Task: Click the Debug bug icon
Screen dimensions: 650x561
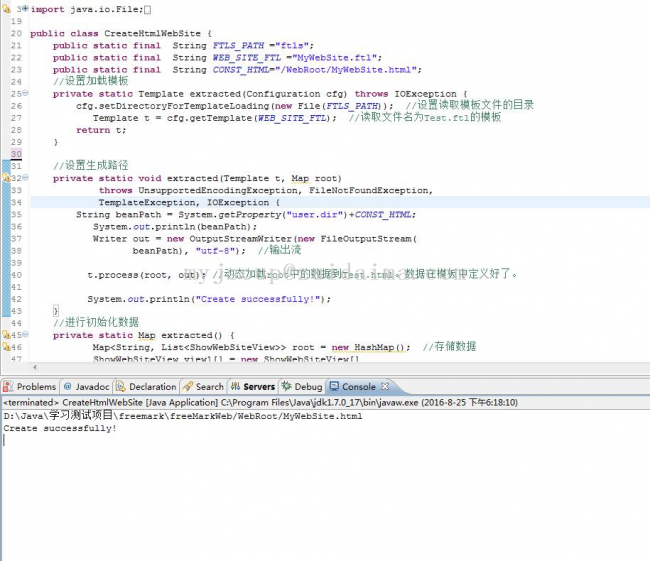Action: pos(286,386)
